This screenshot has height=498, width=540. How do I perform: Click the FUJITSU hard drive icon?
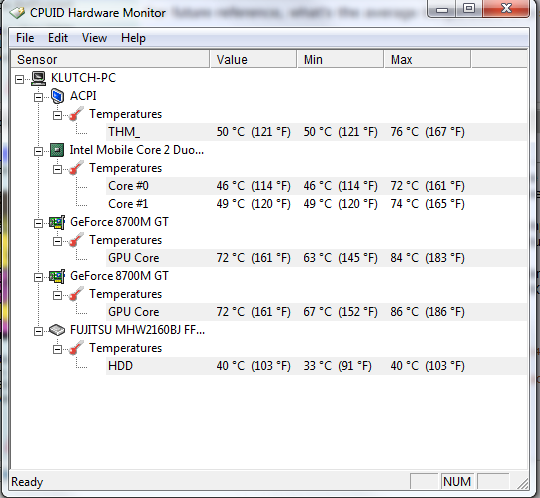pos(57,330)
